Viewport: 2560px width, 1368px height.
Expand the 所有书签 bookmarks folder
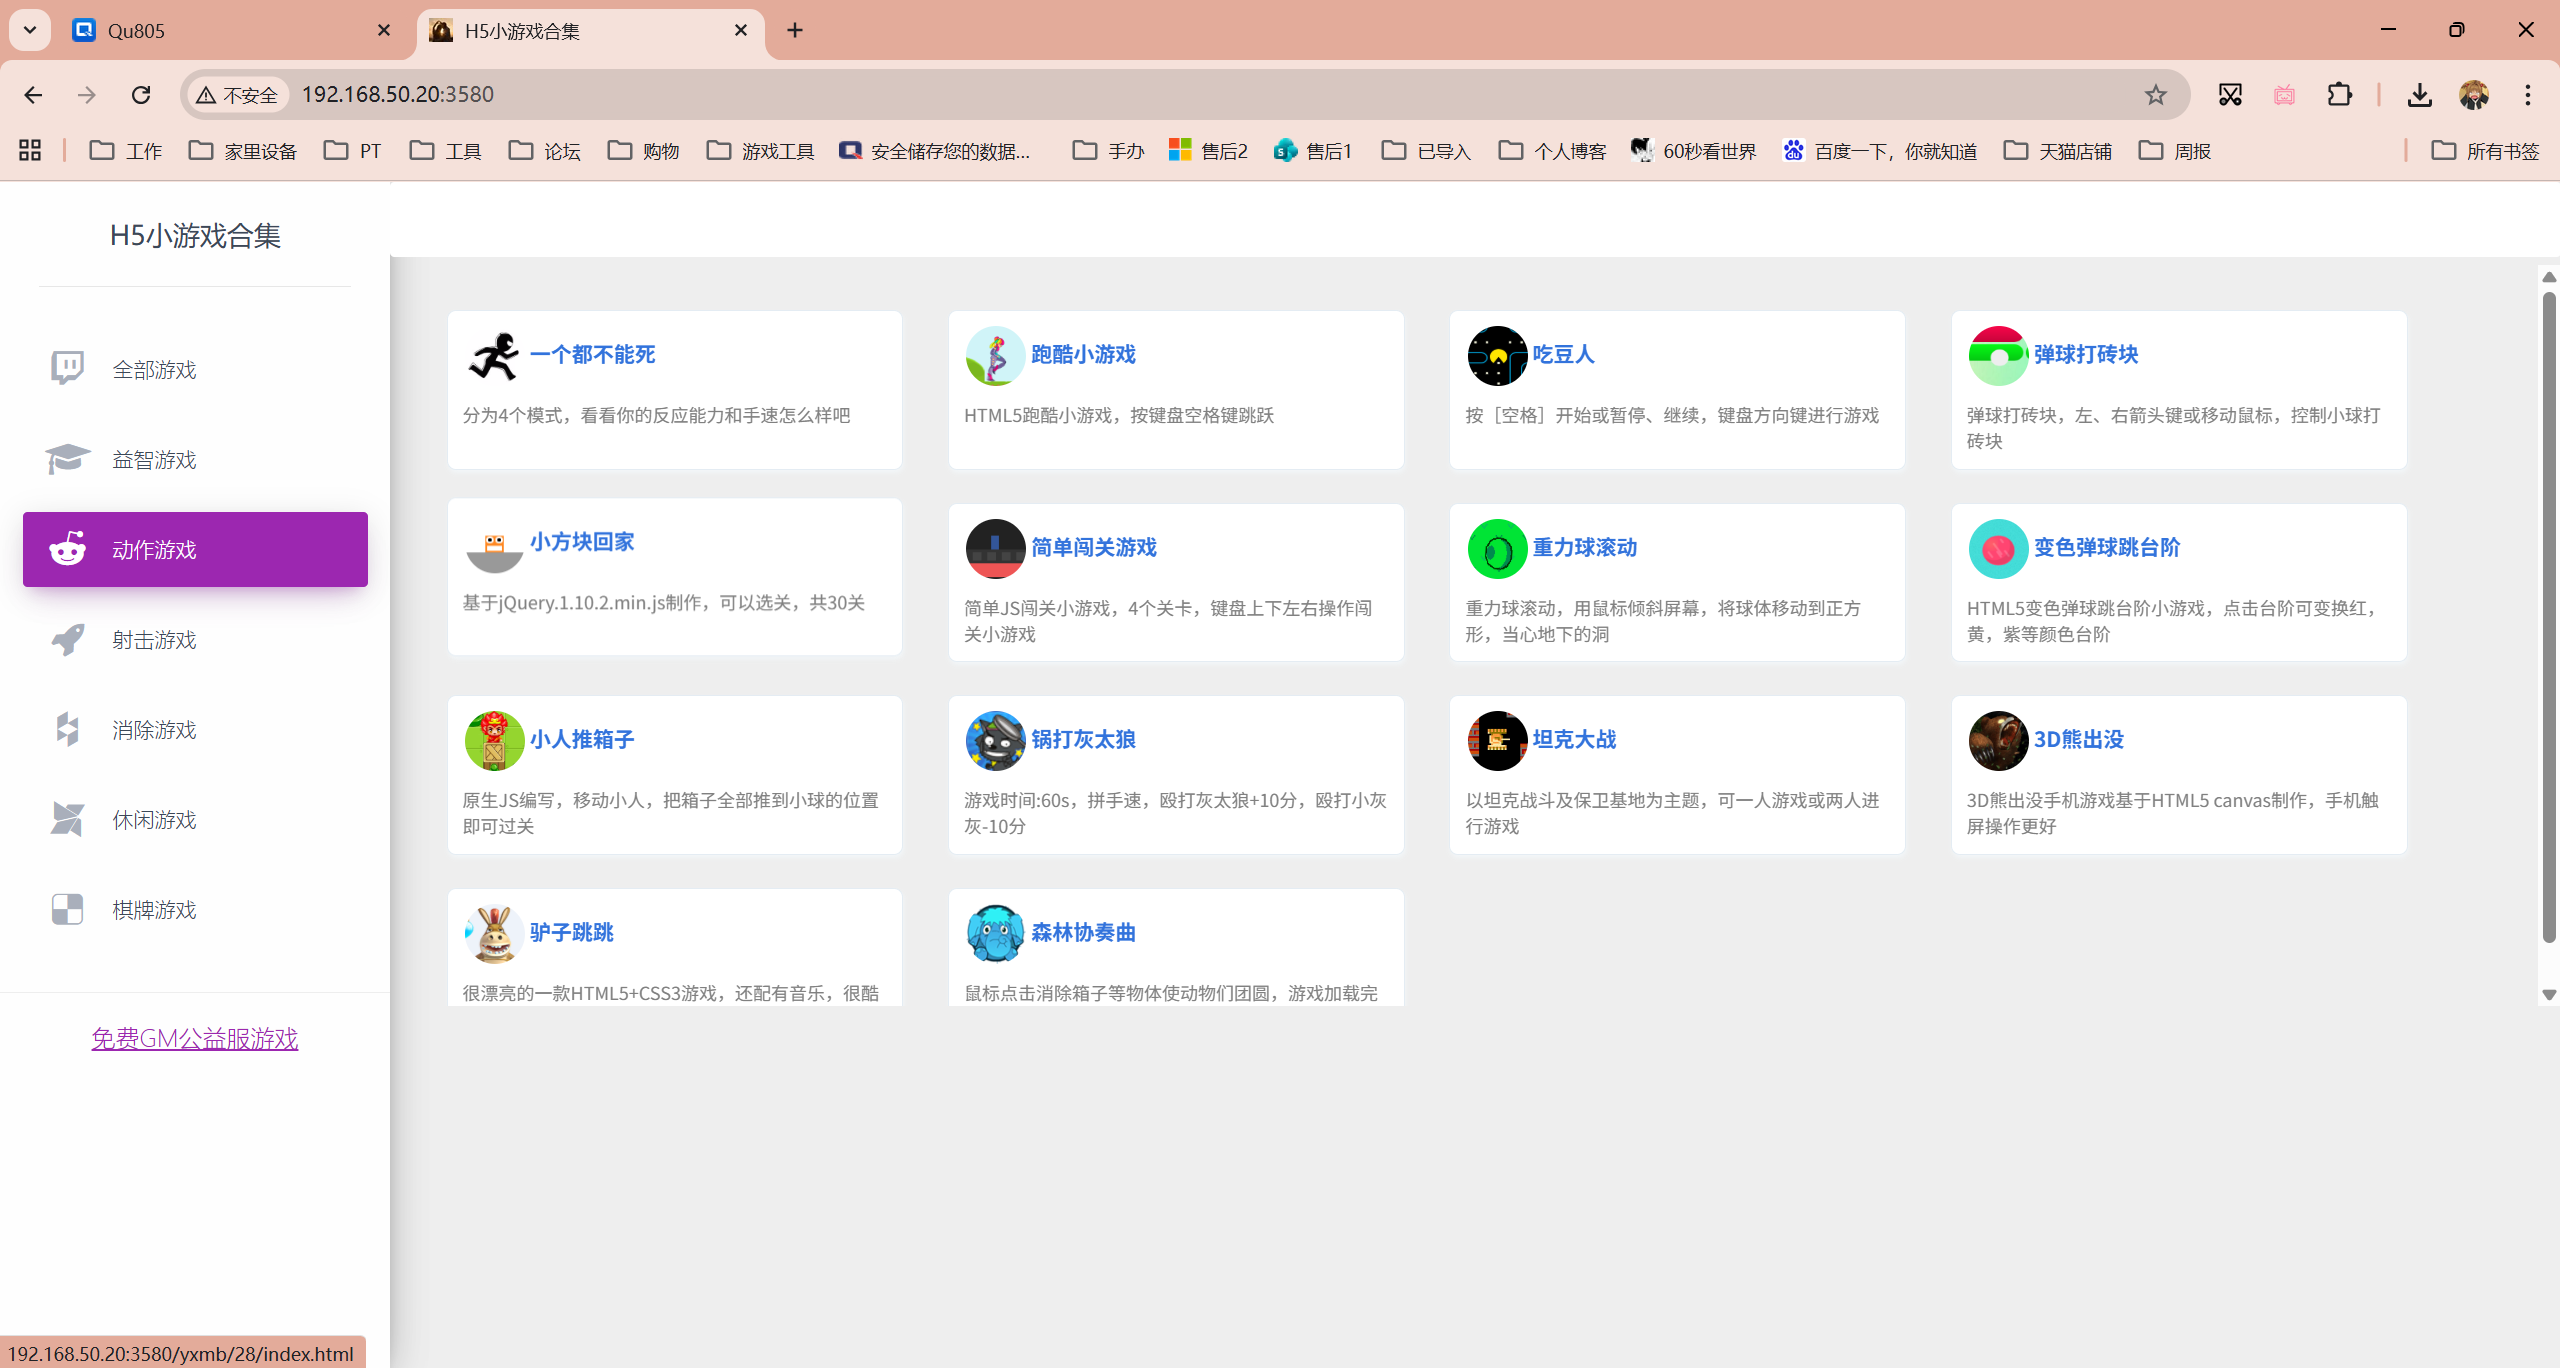coord(2485,151)
